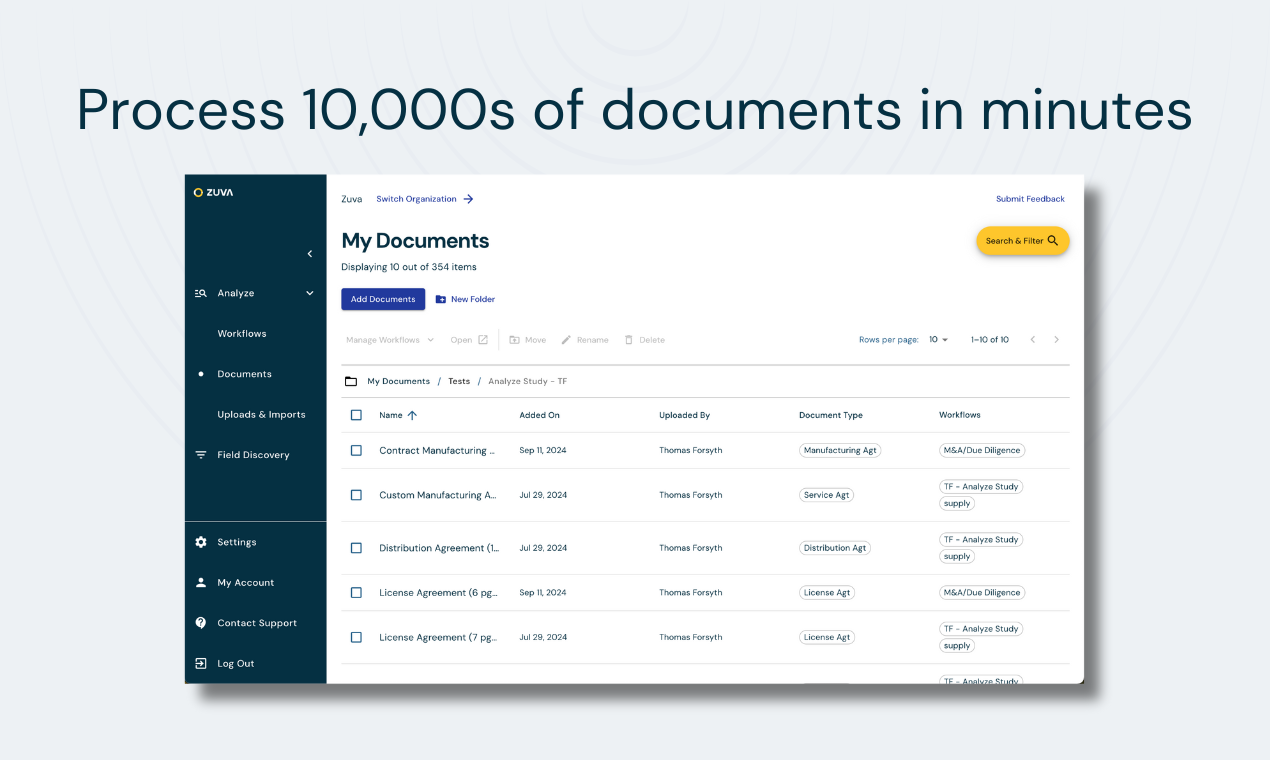Sort by the Name column header
This screenshot has height=760, width=1270.
[391, 415]
